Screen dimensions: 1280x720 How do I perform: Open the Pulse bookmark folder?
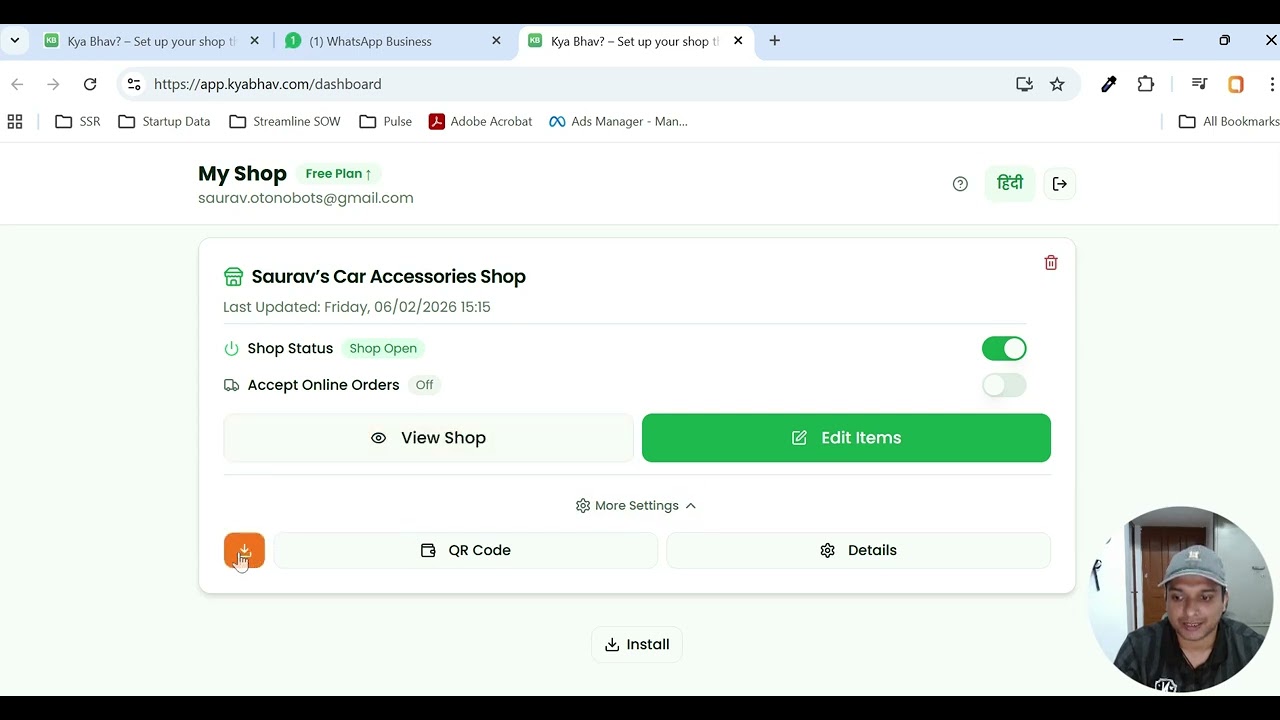pos(386,121)
